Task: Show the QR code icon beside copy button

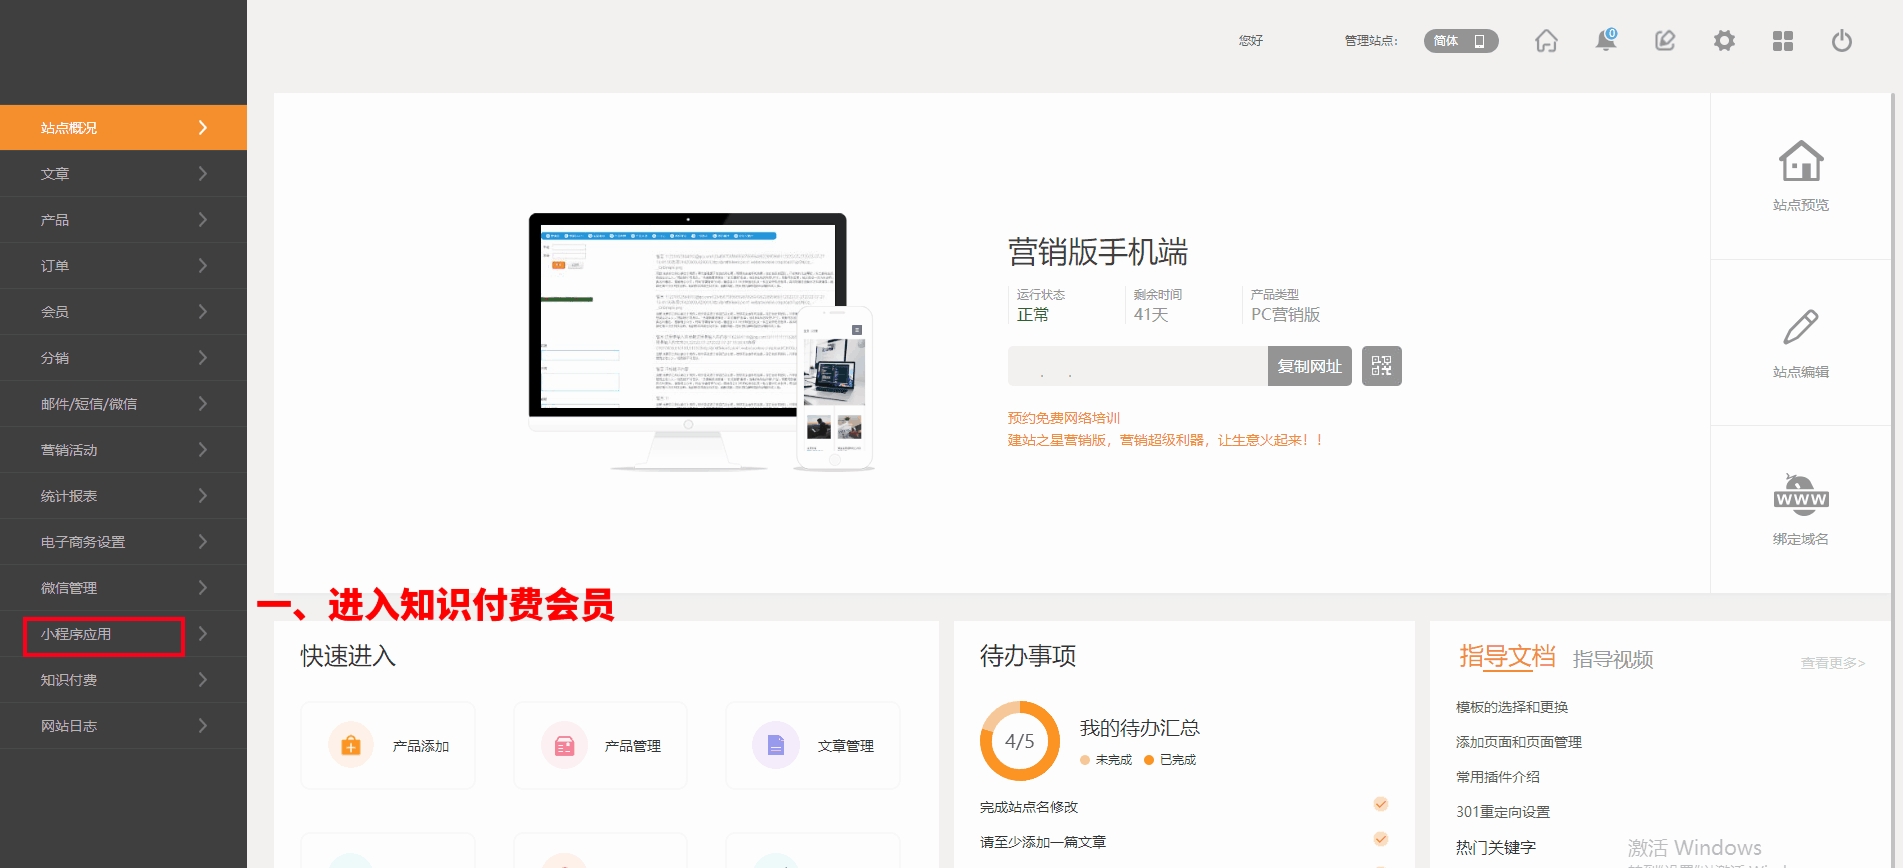Action: pos(1381,366)
